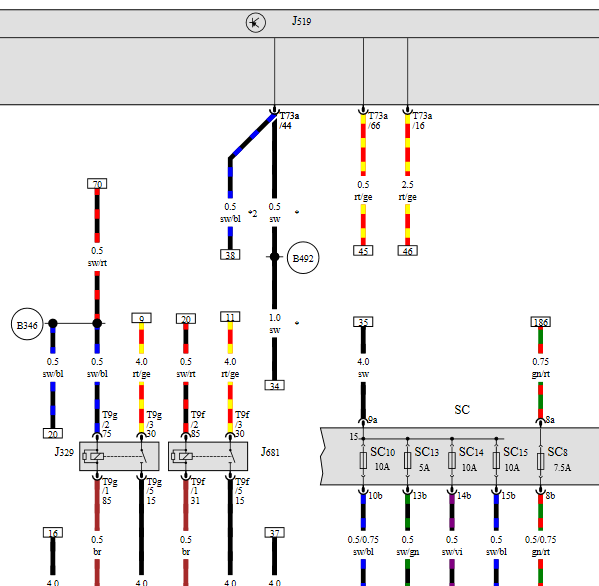Follow reference box 70
This screenshot has width=599, height=586.
[x=97, y=184]
